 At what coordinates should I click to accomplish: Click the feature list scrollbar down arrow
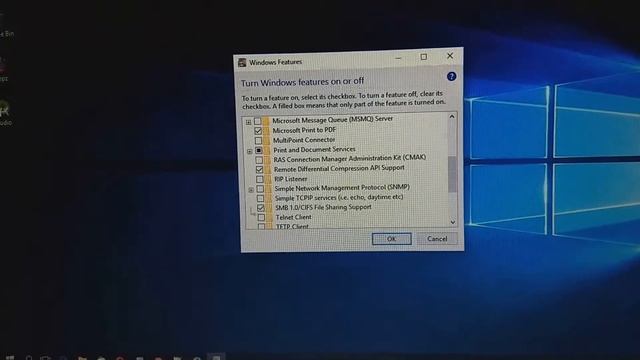[x=453, y=222]
